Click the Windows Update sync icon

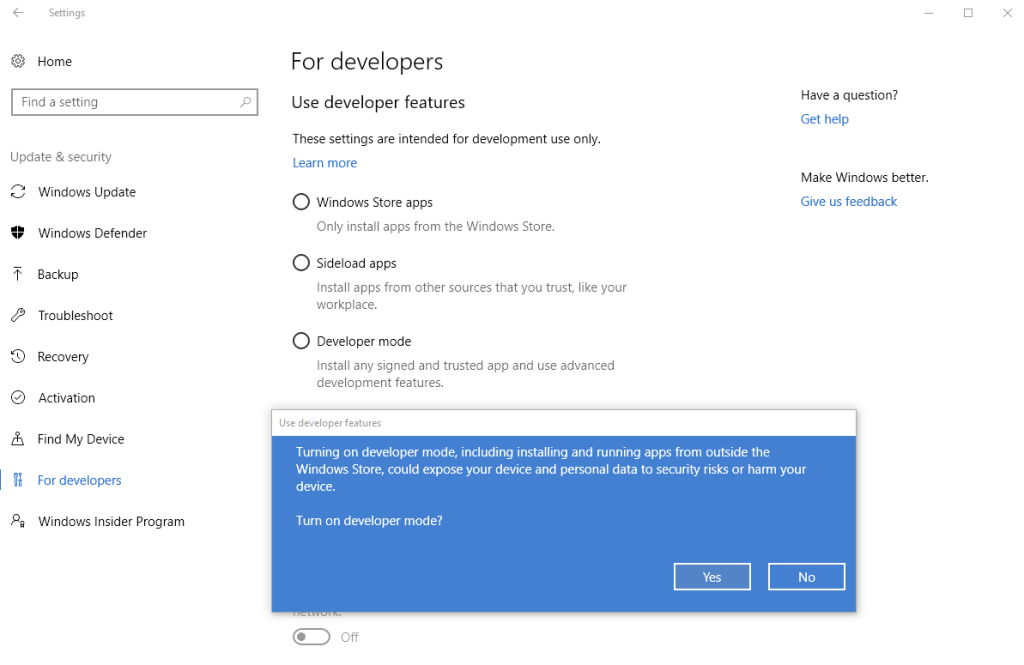point(18,192)
